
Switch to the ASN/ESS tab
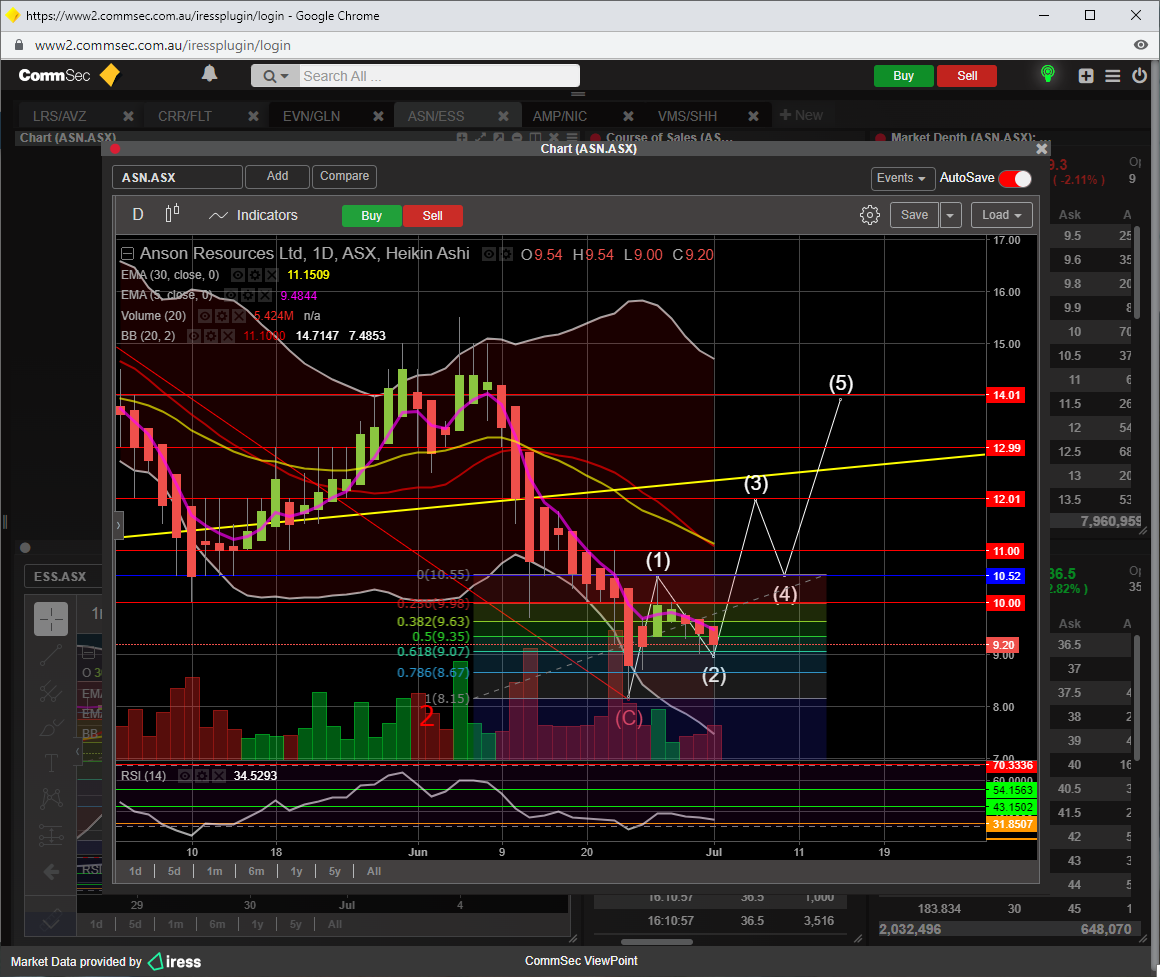point(436,116)
